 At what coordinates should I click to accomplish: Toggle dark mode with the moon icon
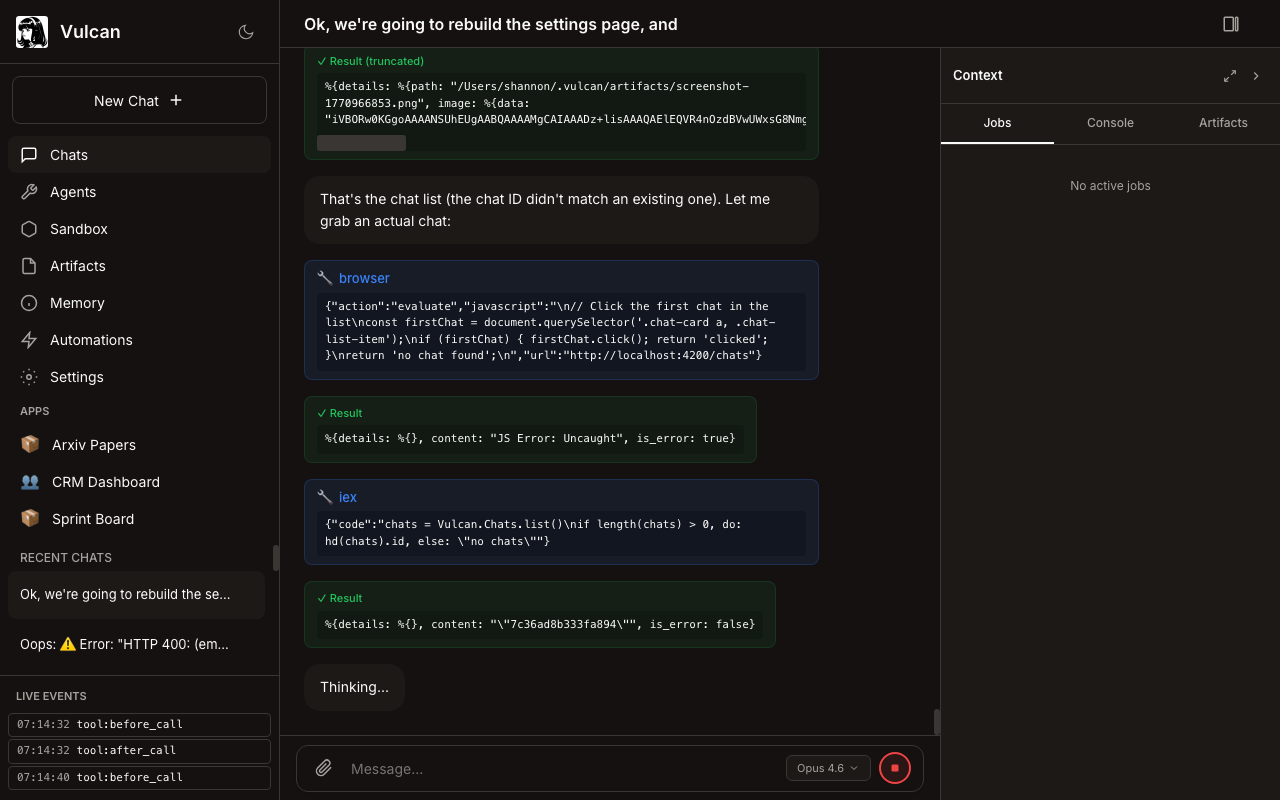point(246,32)
